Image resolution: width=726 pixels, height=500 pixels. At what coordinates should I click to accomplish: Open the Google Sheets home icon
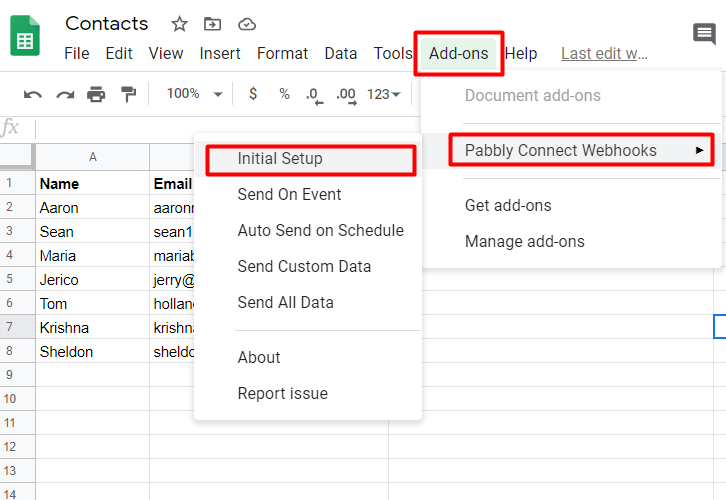coord(25,36)
